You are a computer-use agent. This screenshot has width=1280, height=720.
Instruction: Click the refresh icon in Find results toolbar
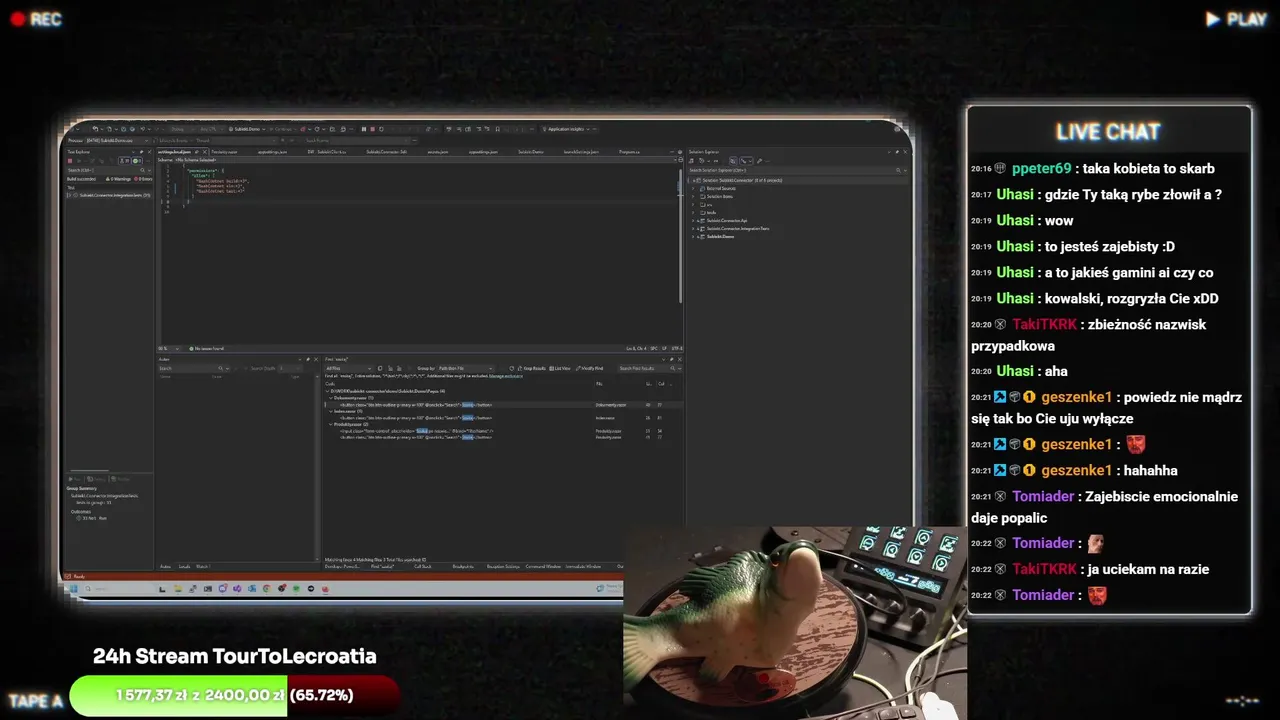(x=511, y=368)
